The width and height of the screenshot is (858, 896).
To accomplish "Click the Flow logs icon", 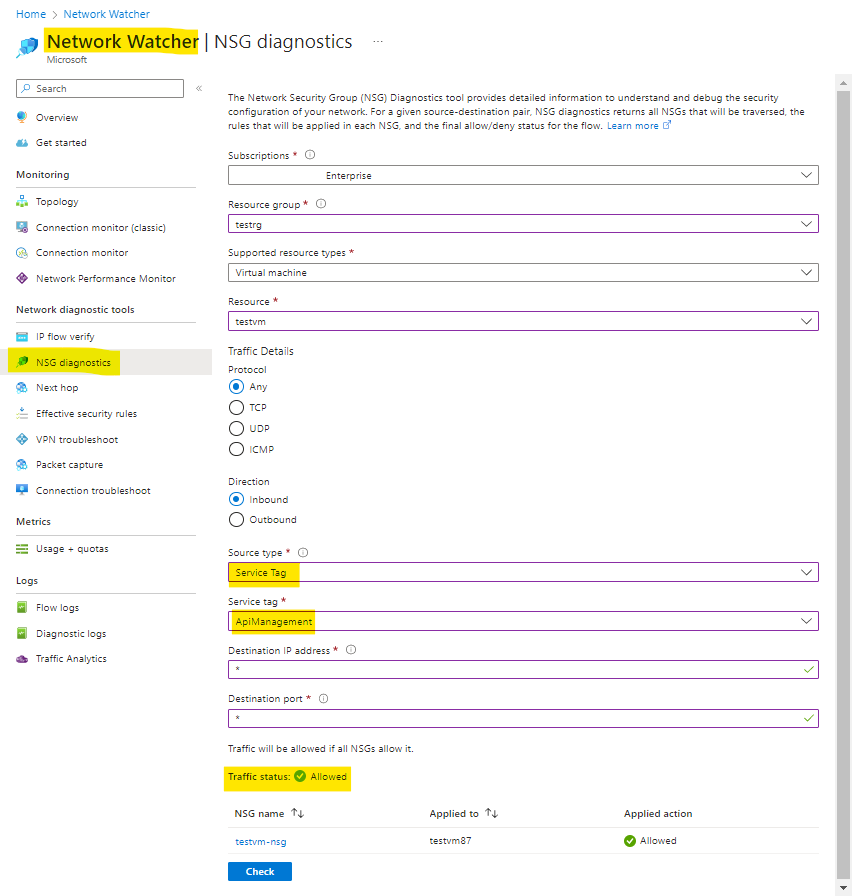I will coord(22,607).
